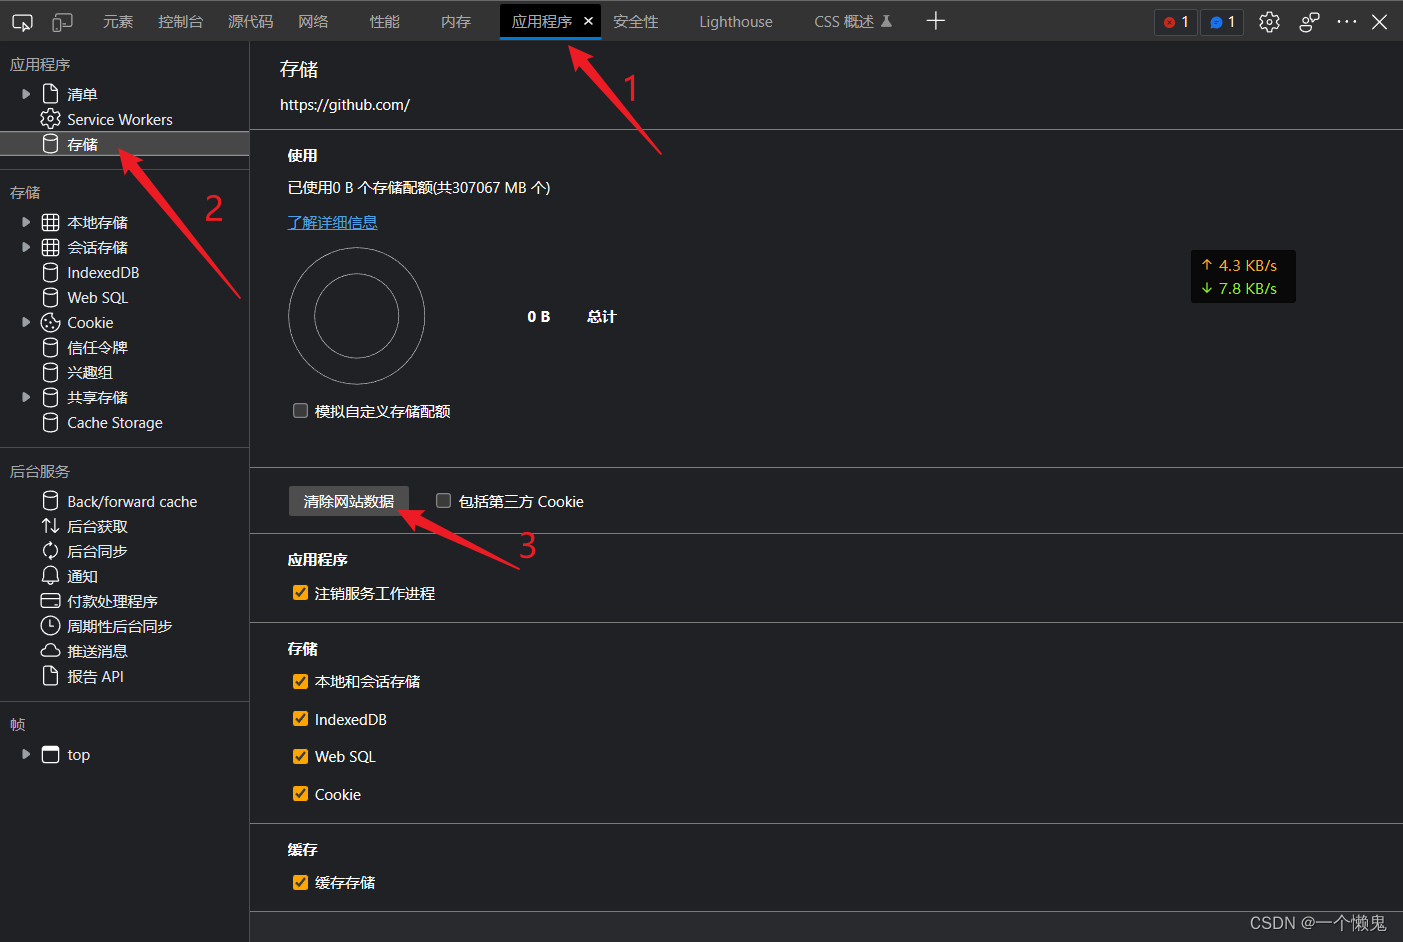Open the 内存 tab
The image size is (1403, 942).
(455, 21)
